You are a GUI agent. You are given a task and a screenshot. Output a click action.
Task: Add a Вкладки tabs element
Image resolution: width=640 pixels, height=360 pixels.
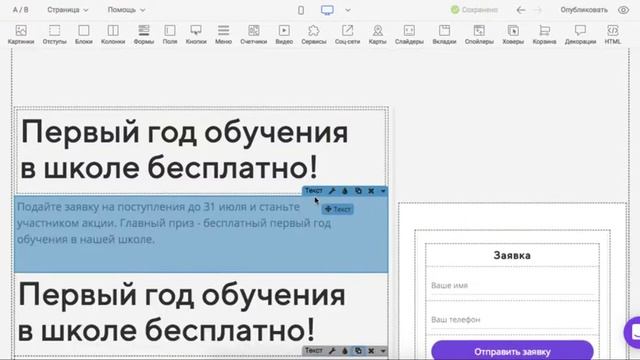[x=444, y=35]
